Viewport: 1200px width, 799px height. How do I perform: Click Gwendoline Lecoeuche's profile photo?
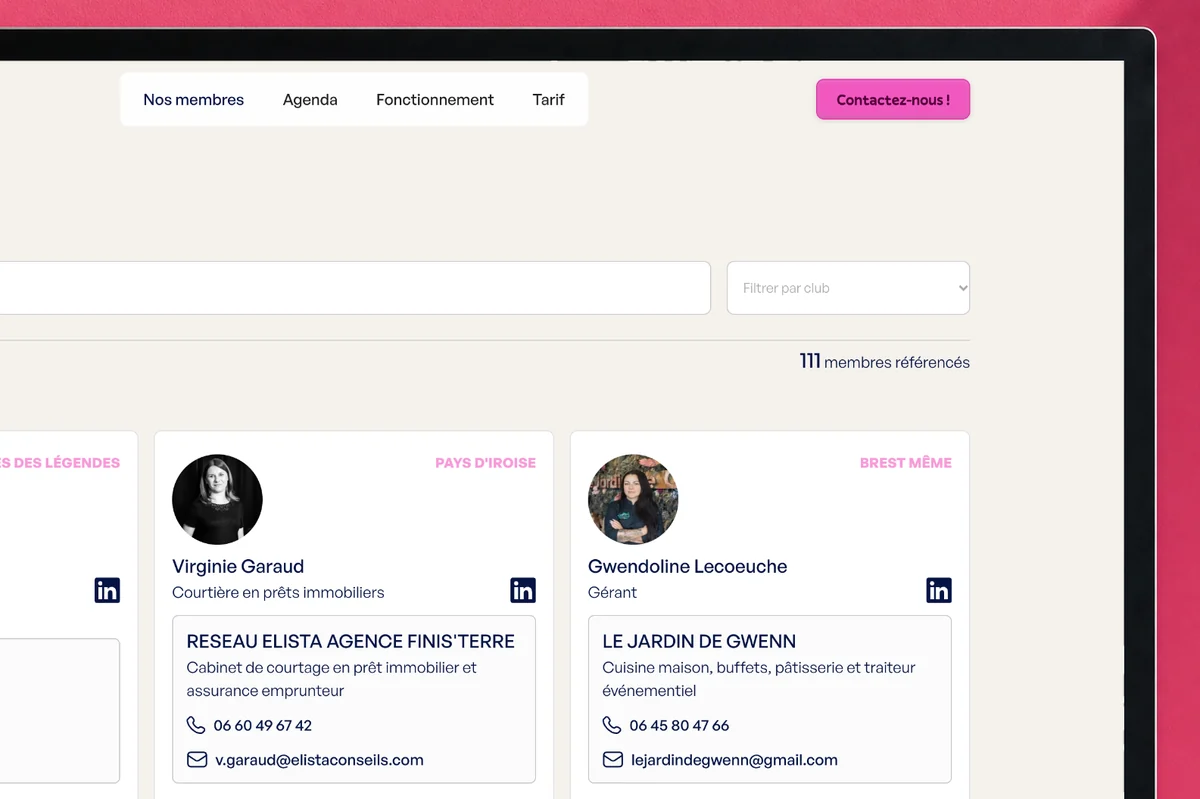tap(633, 500)
